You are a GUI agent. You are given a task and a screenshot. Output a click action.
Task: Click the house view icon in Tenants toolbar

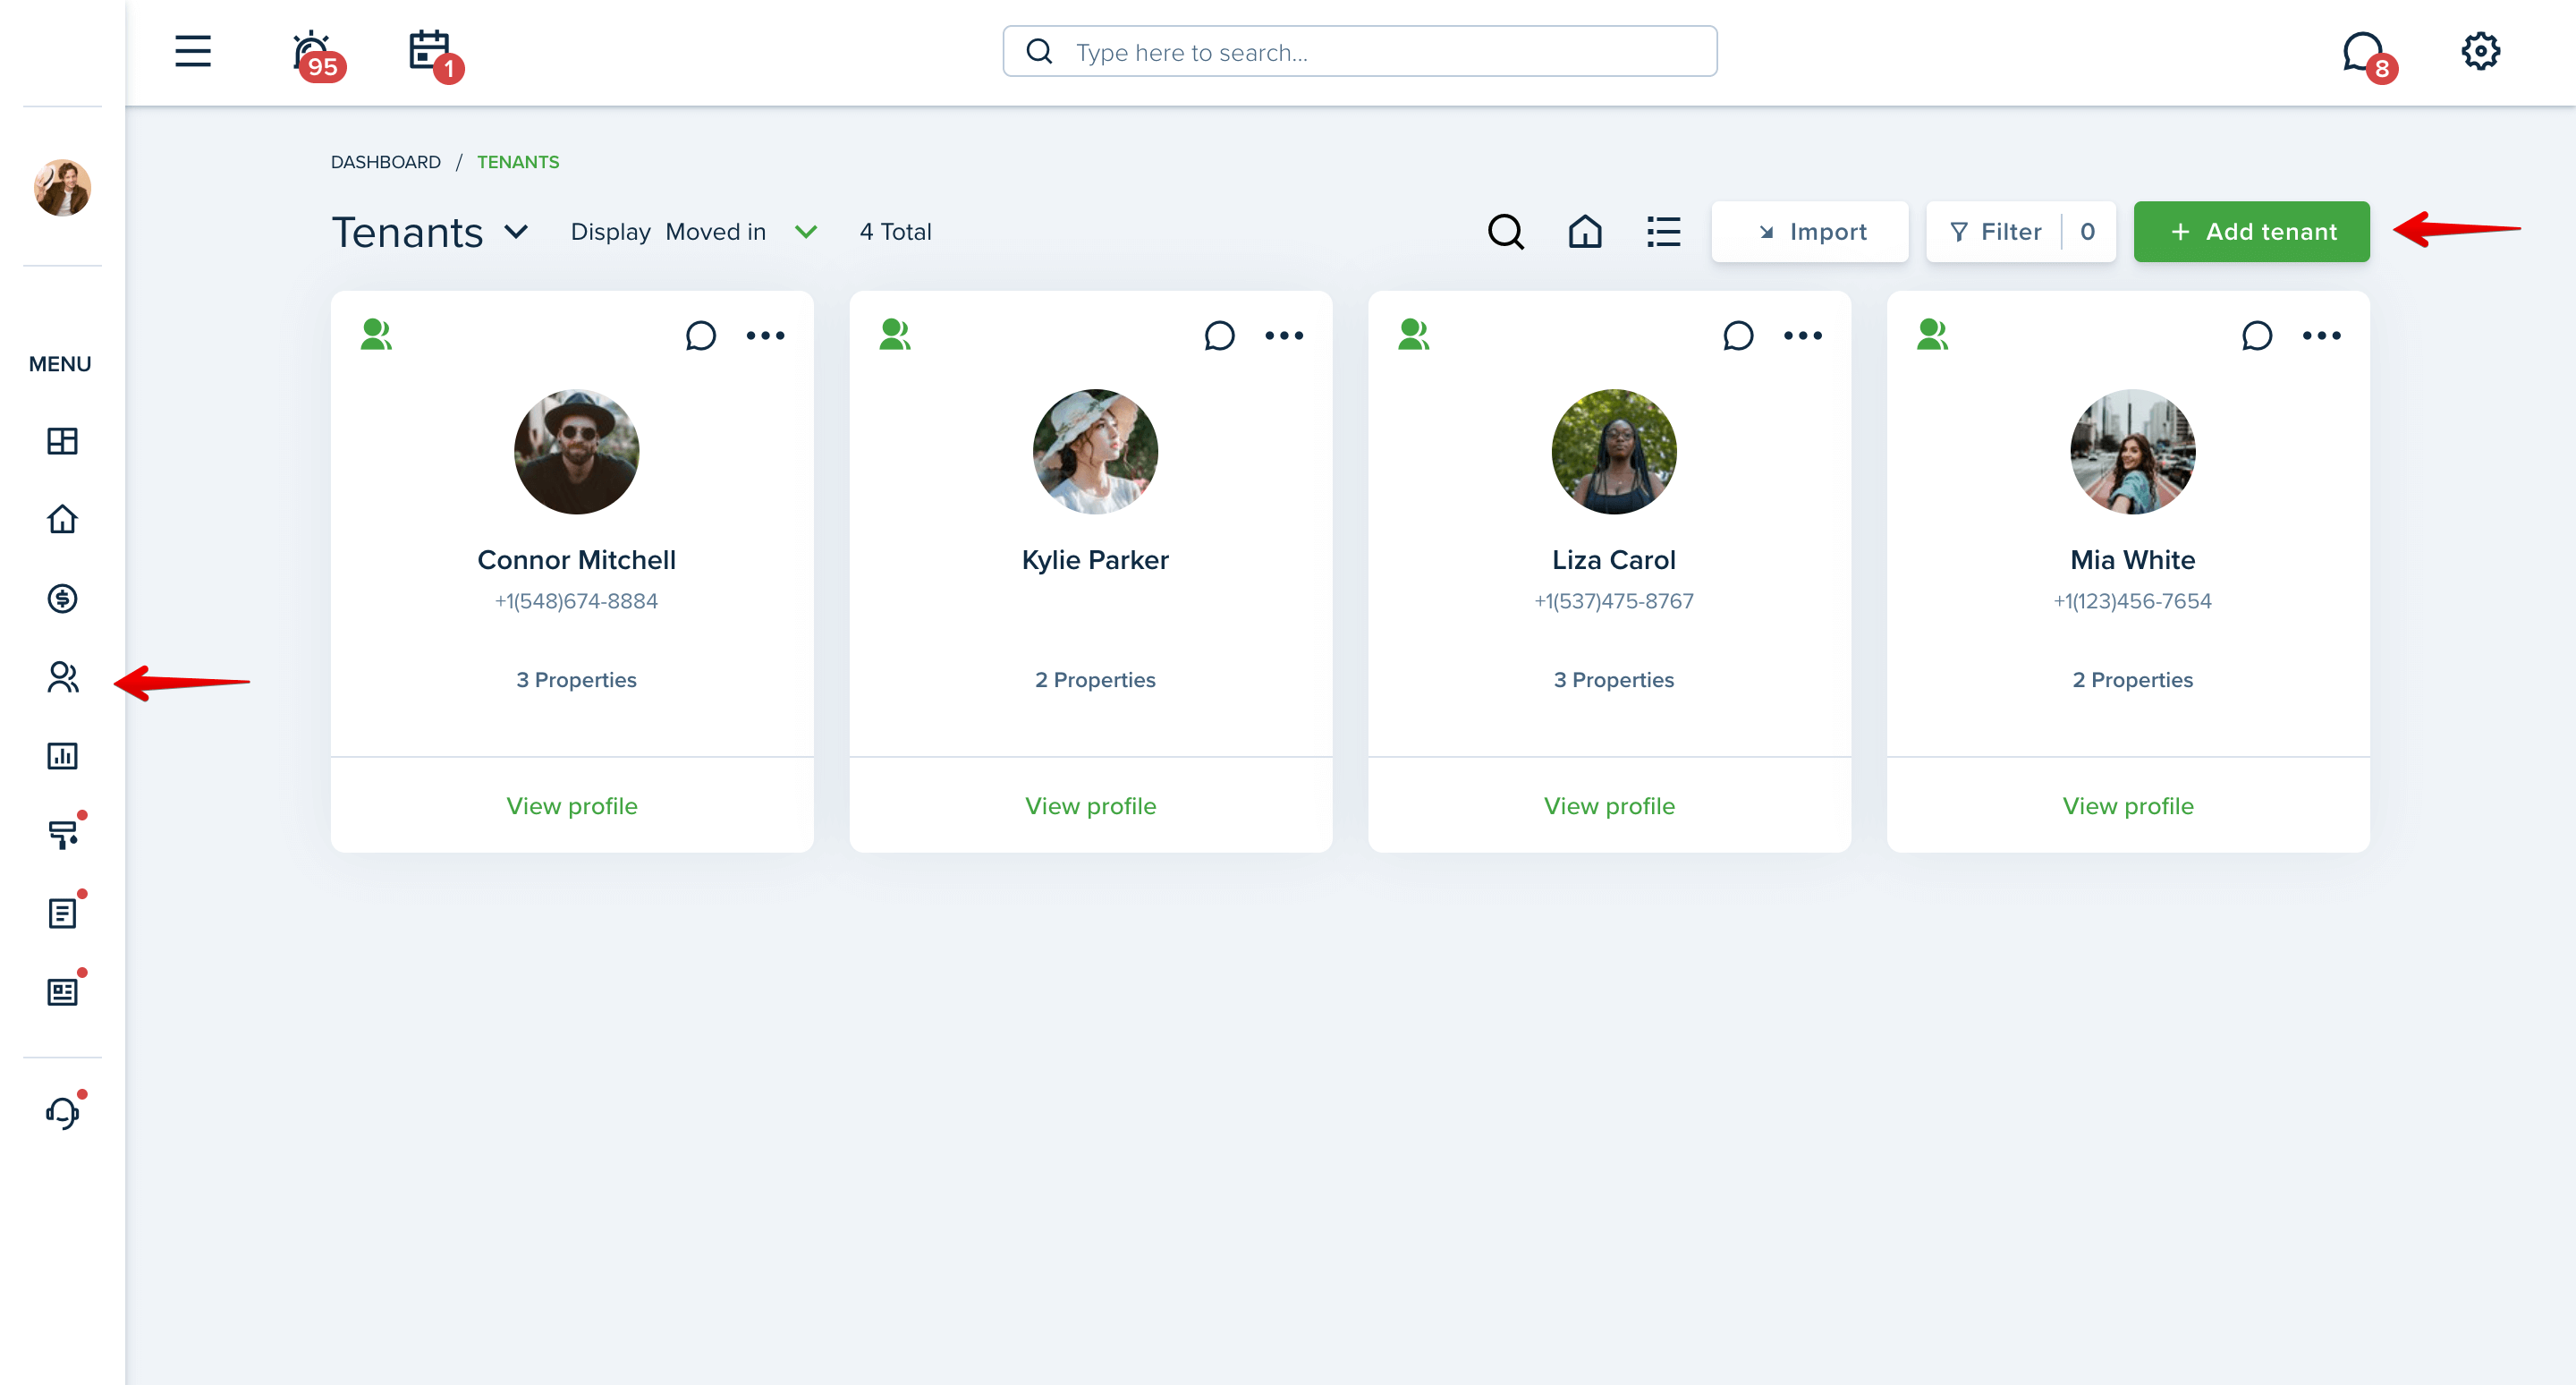pos(1585,232)
